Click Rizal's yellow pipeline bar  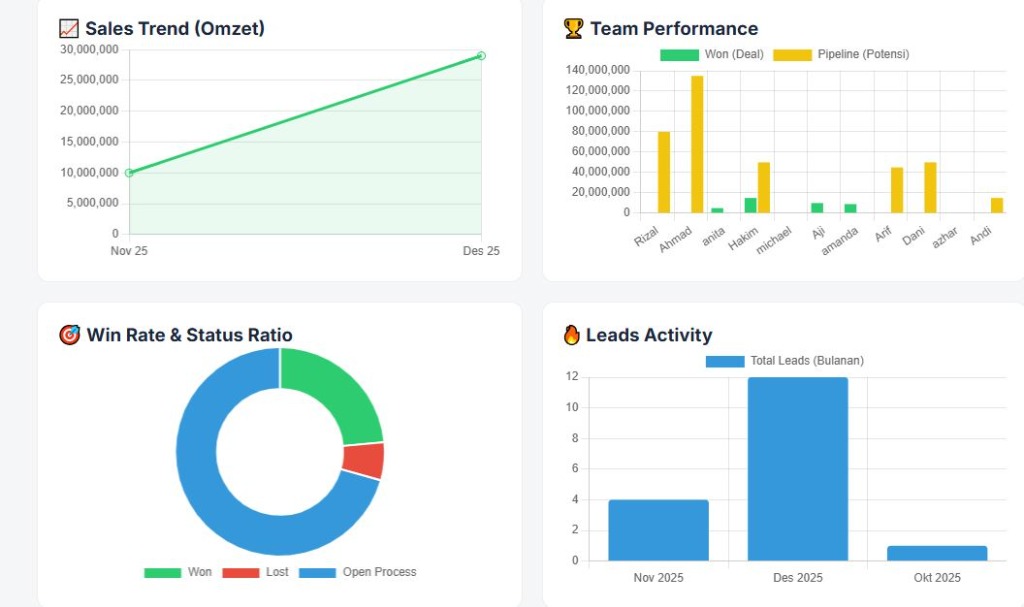[664, 172]
